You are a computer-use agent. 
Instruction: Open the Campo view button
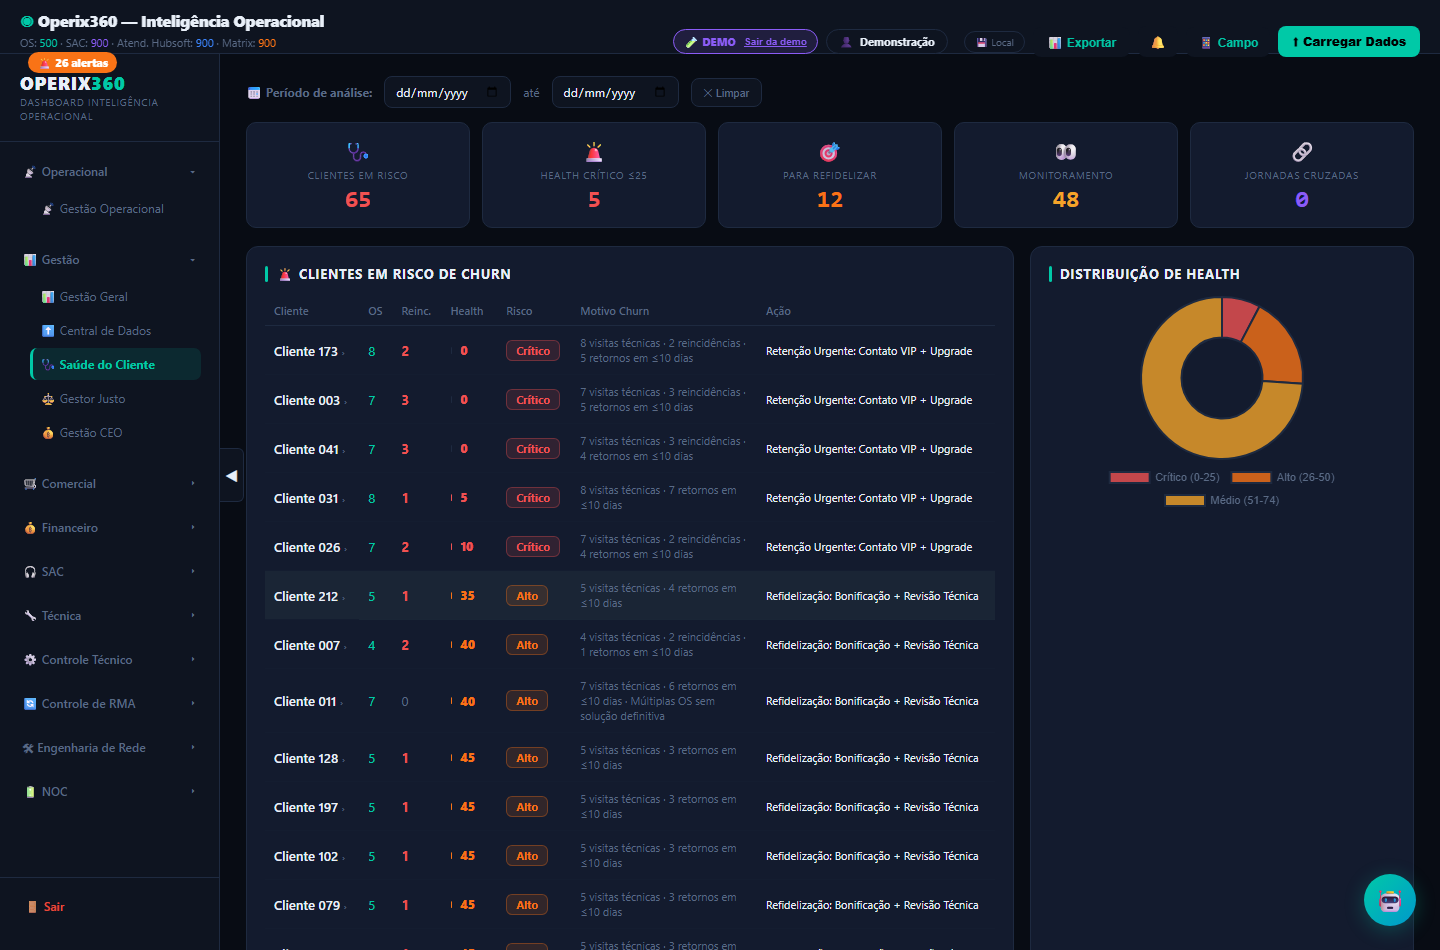[x=1229, y=43]
